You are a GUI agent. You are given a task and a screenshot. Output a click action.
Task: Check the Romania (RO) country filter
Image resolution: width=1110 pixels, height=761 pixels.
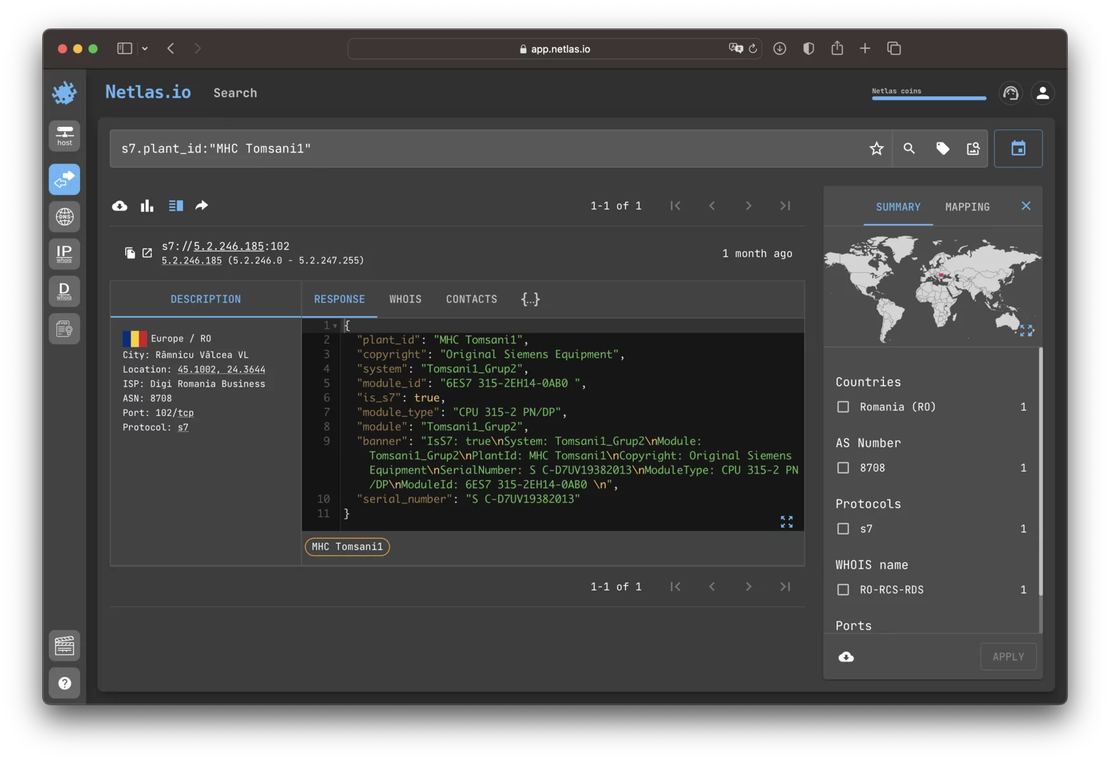(843, 407)
